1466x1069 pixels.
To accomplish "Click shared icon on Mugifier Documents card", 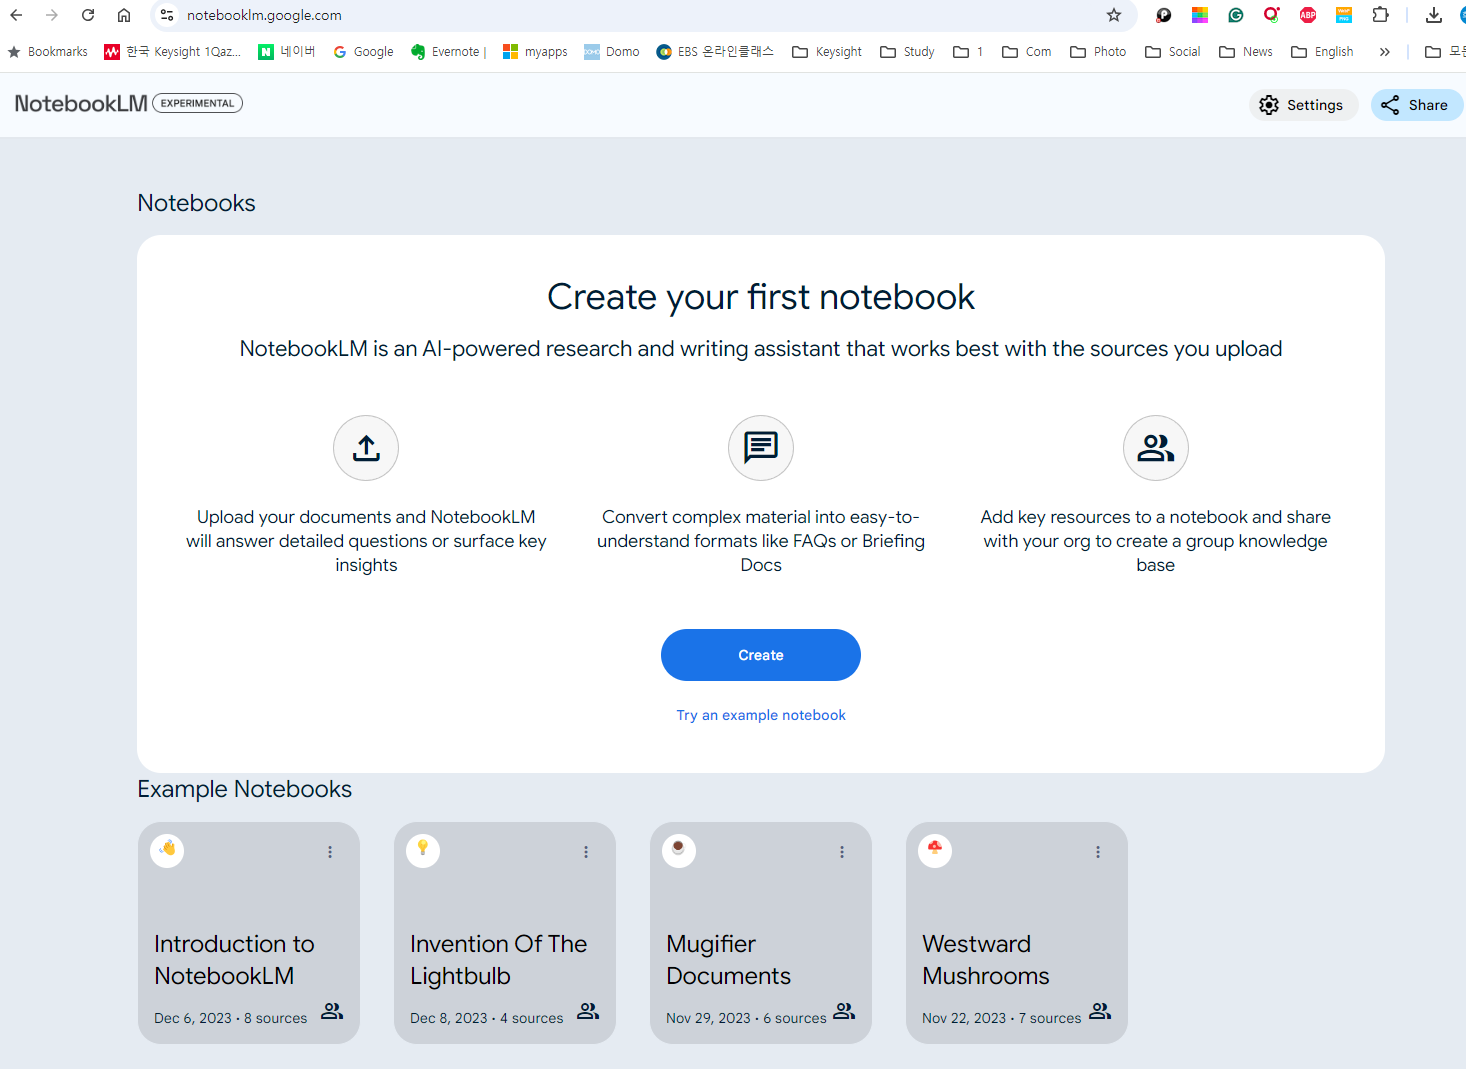I will (844, 1011).
